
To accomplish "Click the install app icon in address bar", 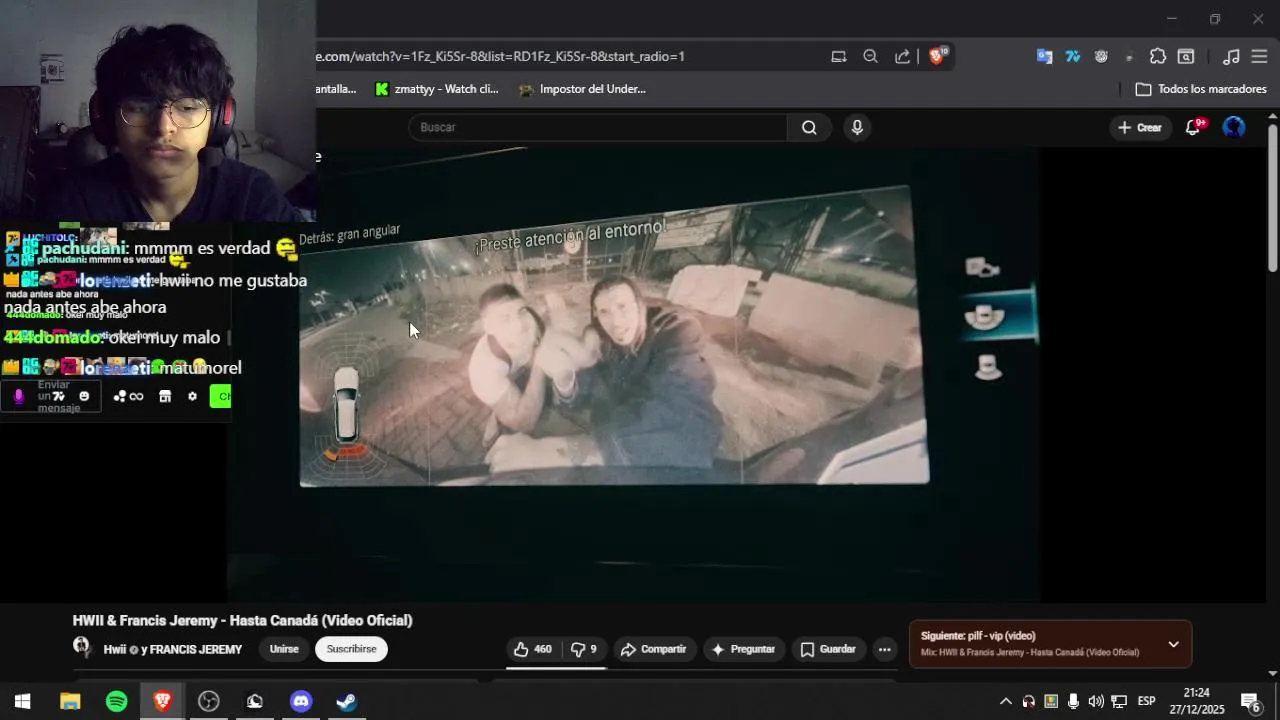I will [x=839, y=56].
